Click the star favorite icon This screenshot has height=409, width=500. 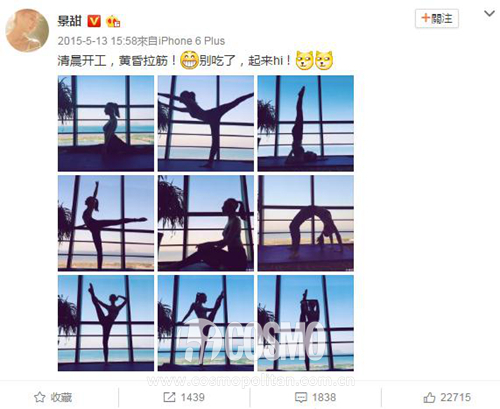39,397
